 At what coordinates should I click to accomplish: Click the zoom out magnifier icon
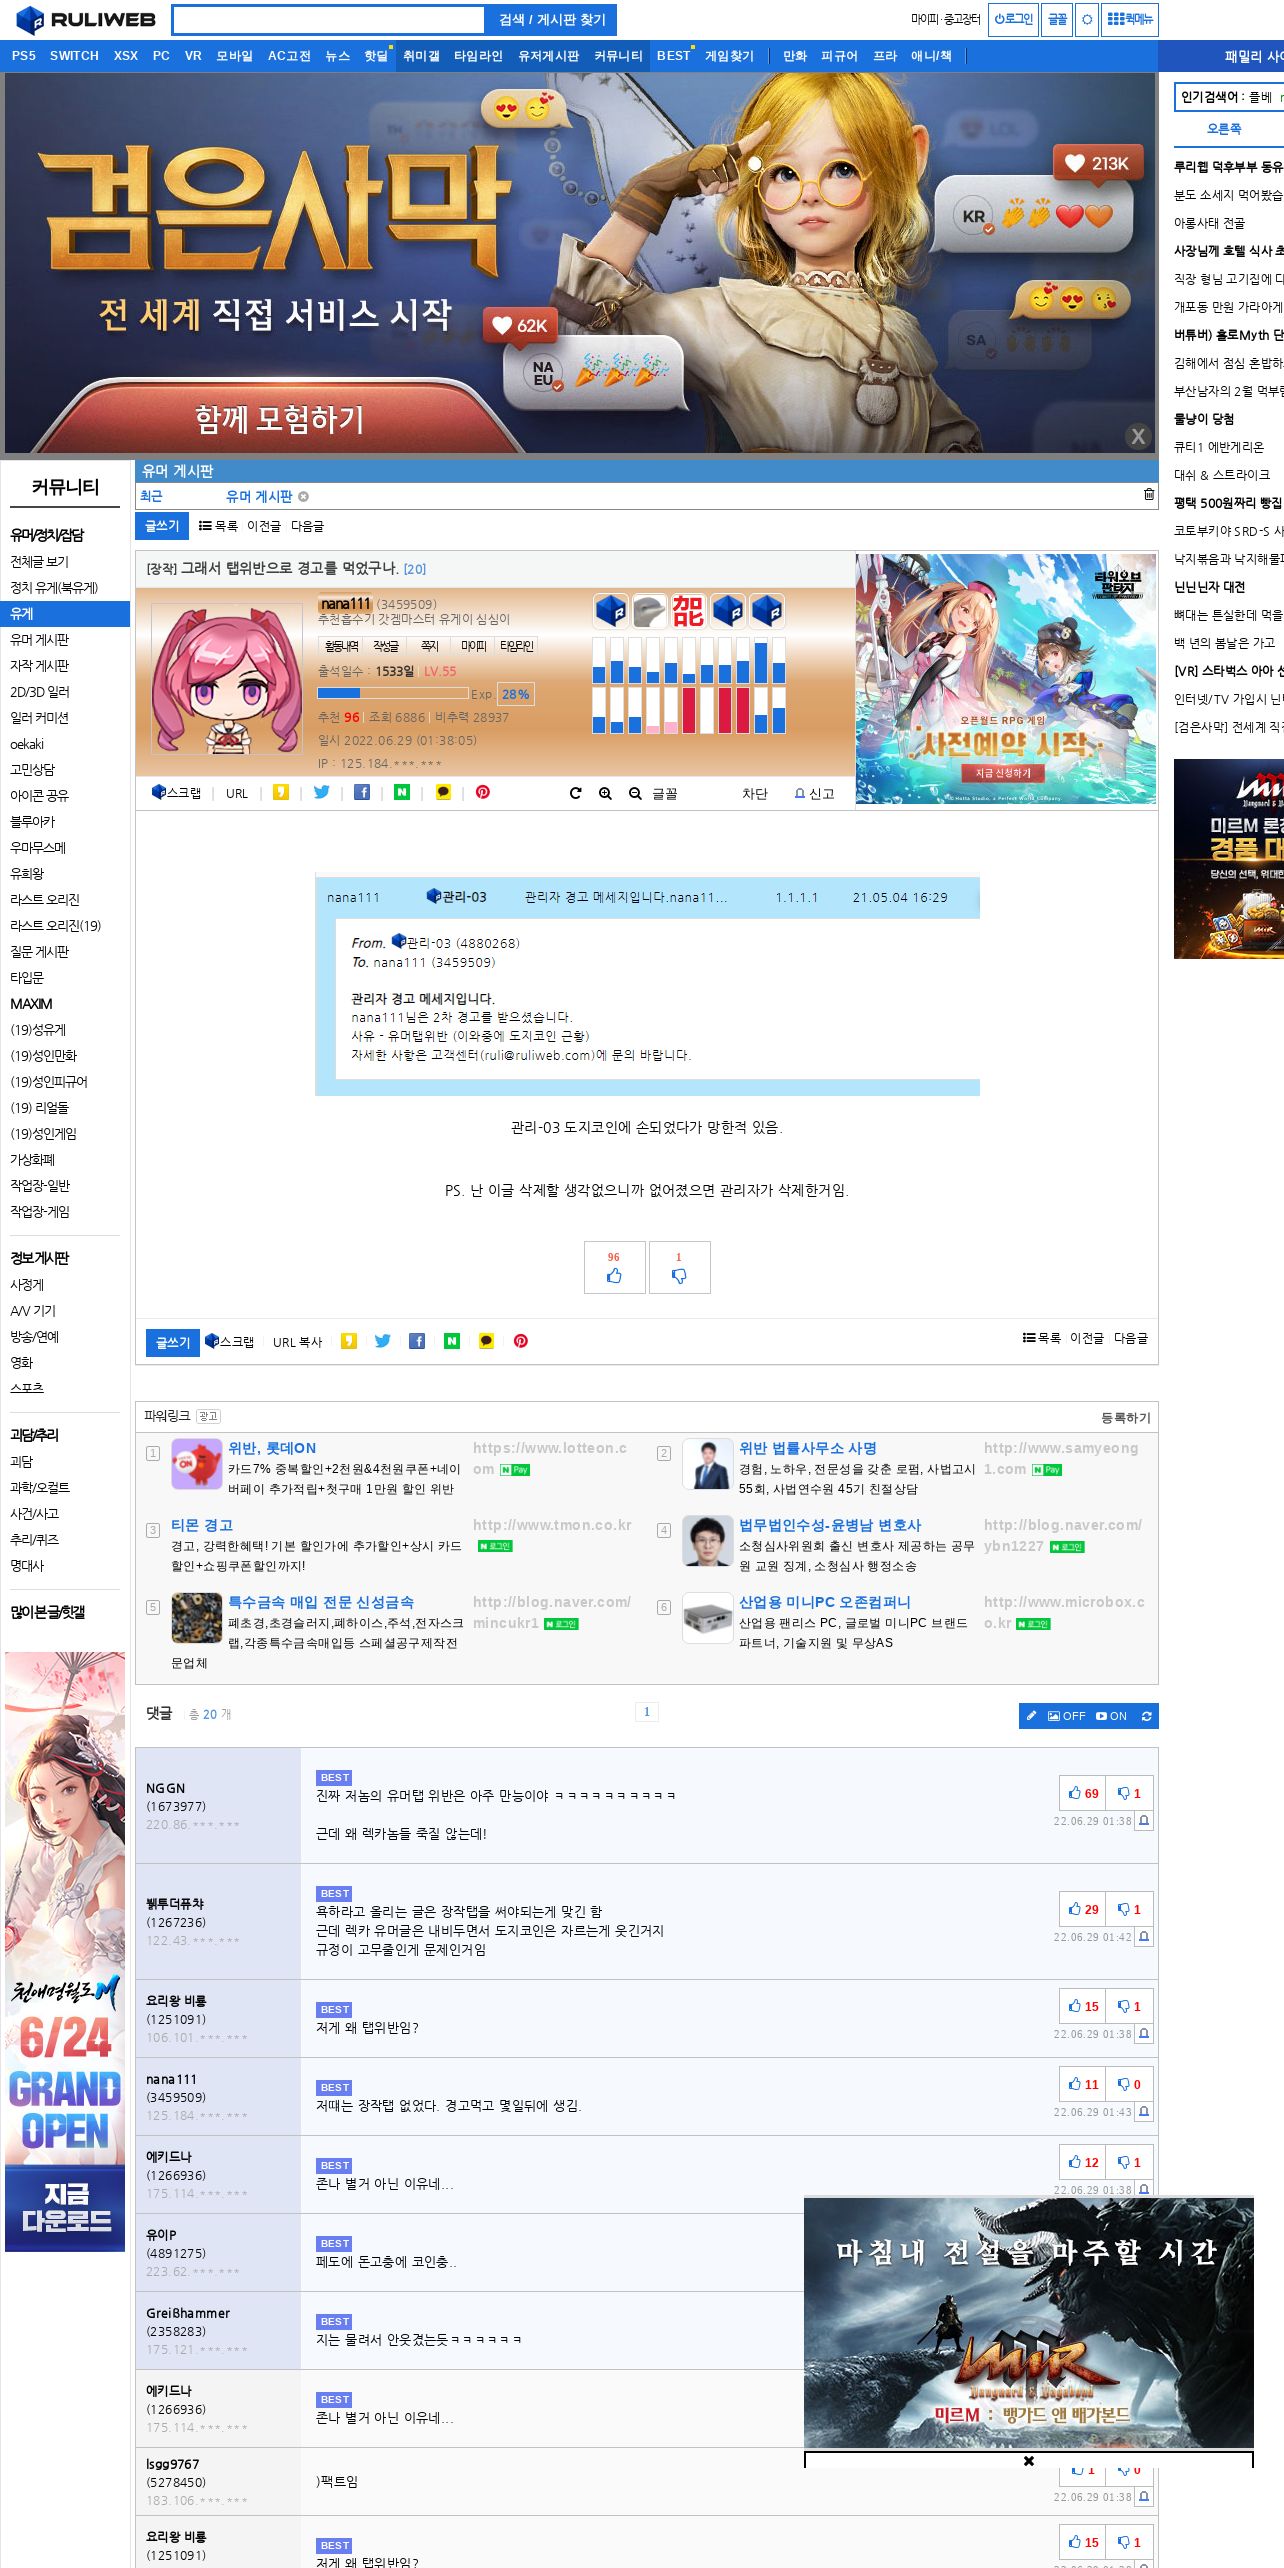pyautogui.click(x=635, y=793)
